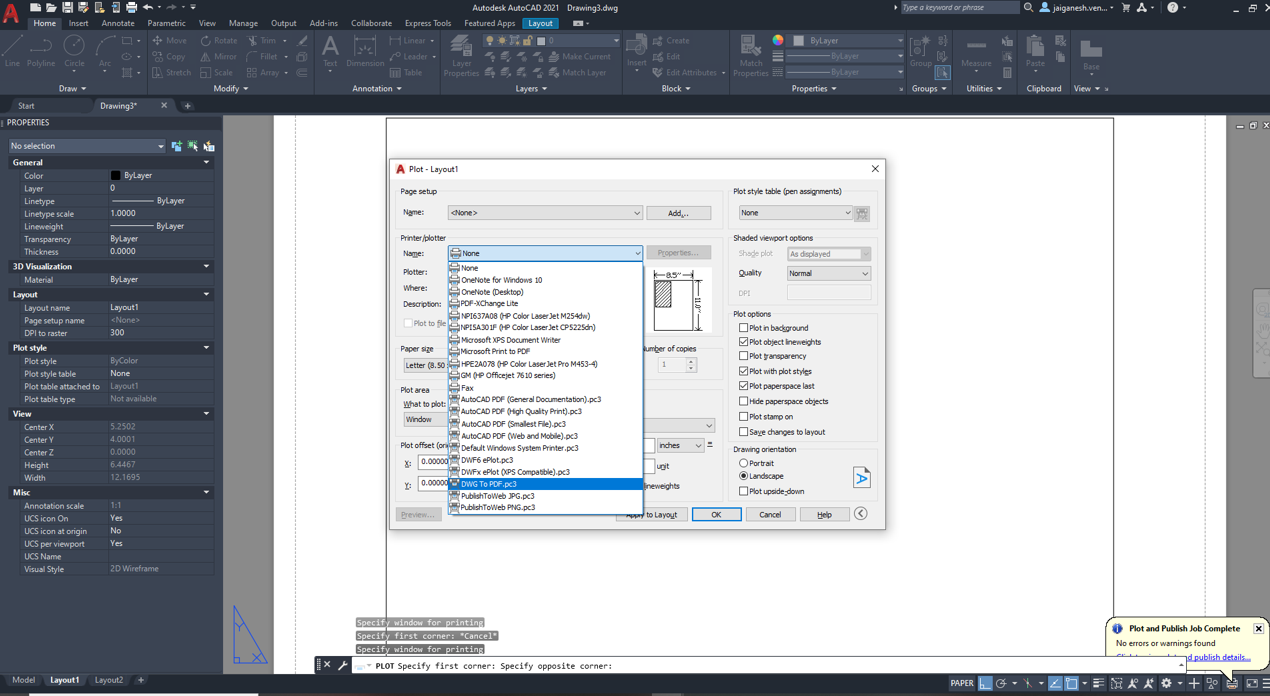Open the Shade plot dropdown
Screen dimensions: 1270x696
tap(828, 253)
